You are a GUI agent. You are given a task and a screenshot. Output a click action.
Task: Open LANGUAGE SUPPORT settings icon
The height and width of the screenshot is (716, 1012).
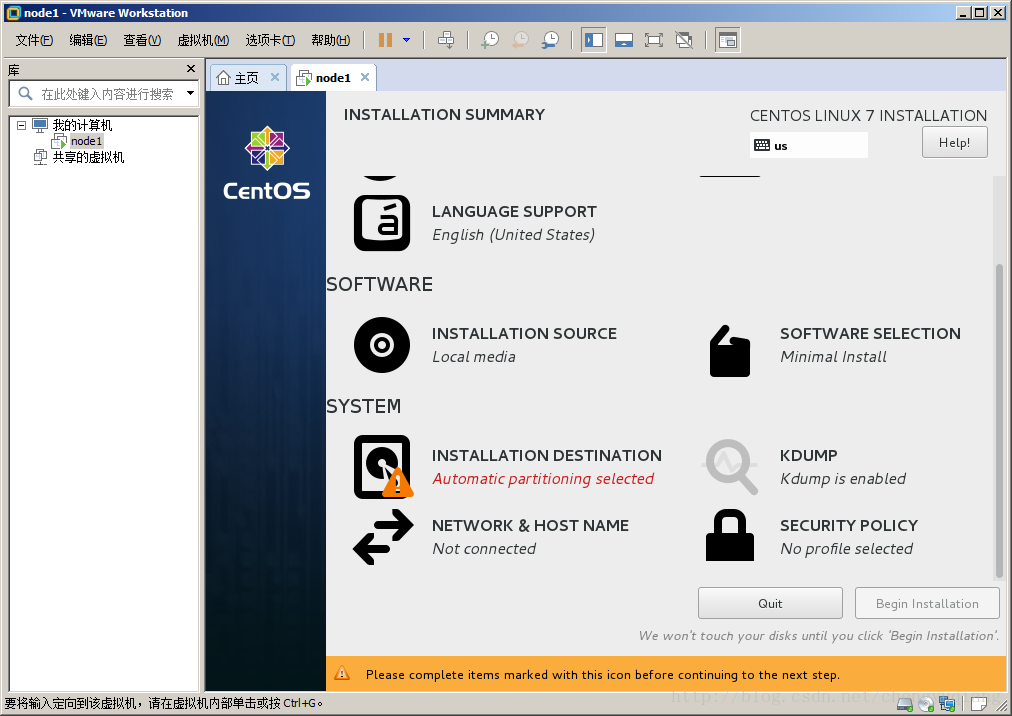(382, 223)
